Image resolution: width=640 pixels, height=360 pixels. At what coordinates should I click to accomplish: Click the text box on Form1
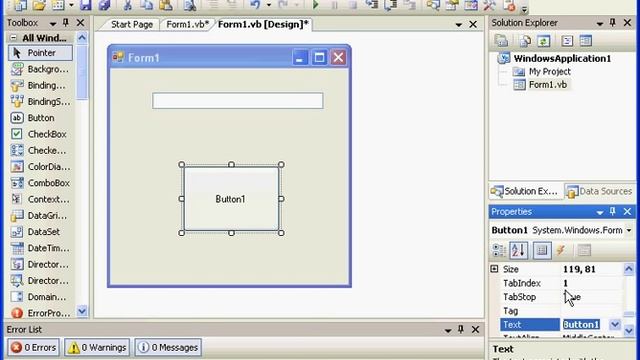[x=238, y=100]
